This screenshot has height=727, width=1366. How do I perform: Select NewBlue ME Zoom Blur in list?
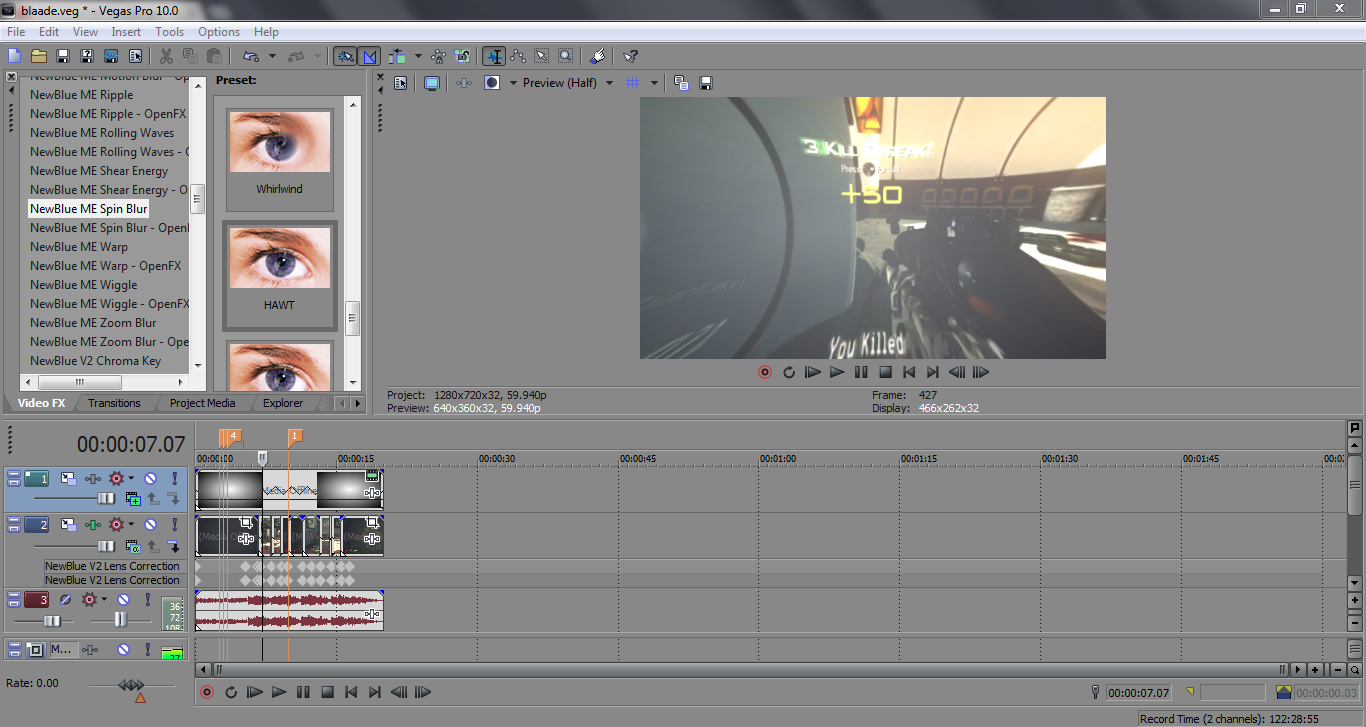pos(93,323)
